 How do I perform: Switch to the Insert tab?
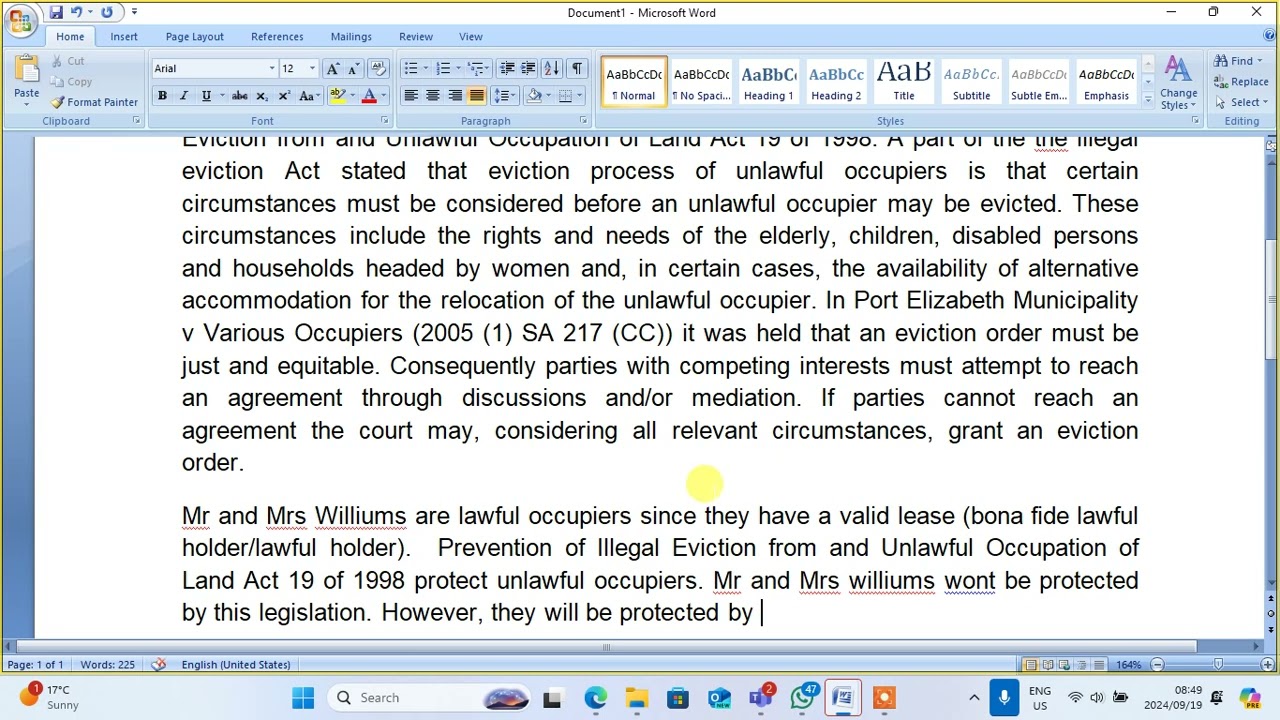click(124, 37)
